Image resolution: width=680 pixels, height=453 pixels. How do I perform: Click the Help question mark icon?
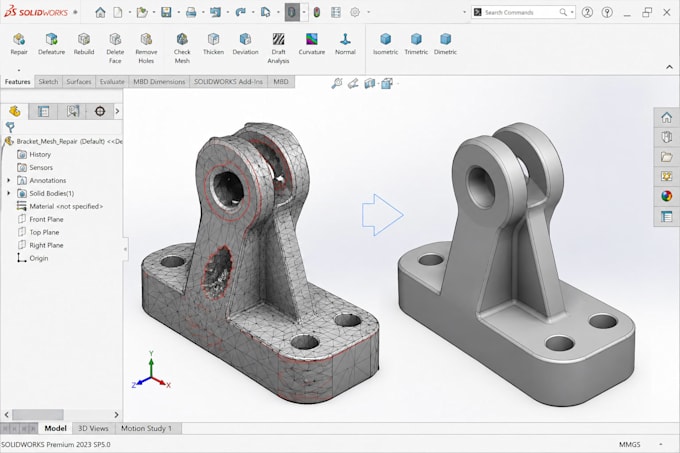coord(587,12)
